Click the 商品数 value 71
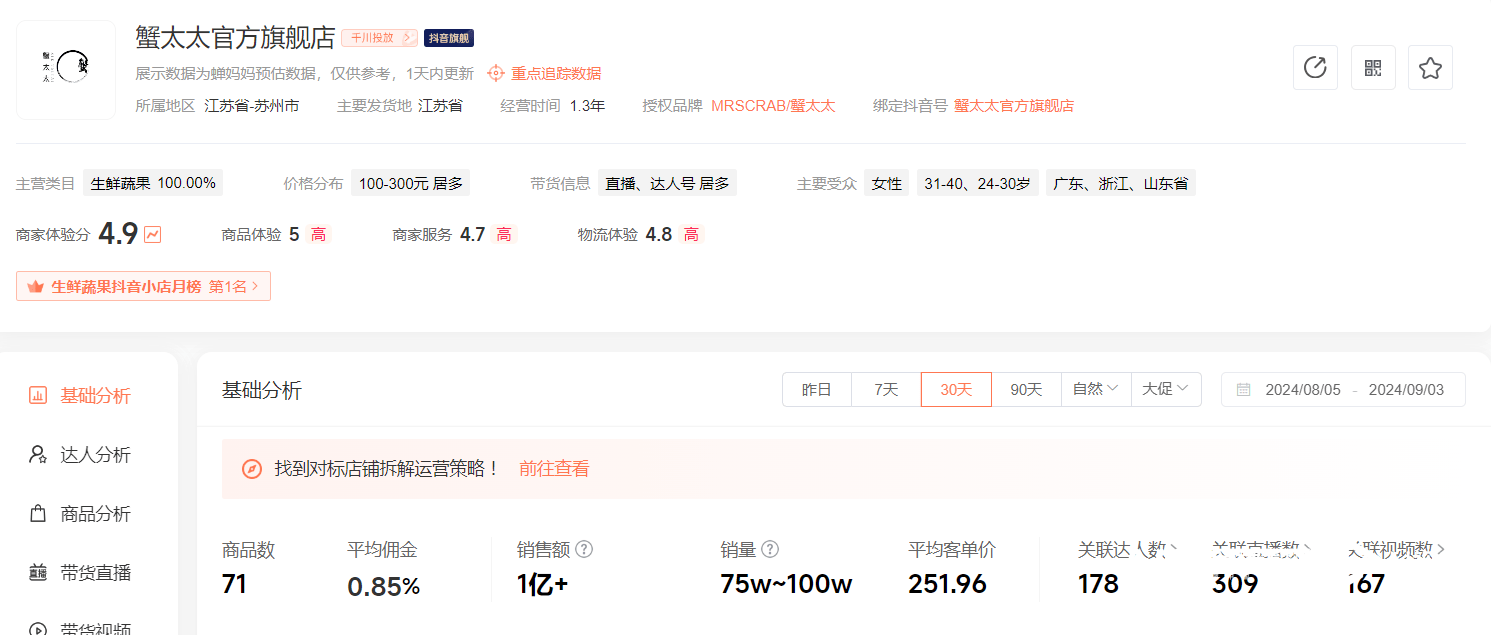 tap(235, 584)
